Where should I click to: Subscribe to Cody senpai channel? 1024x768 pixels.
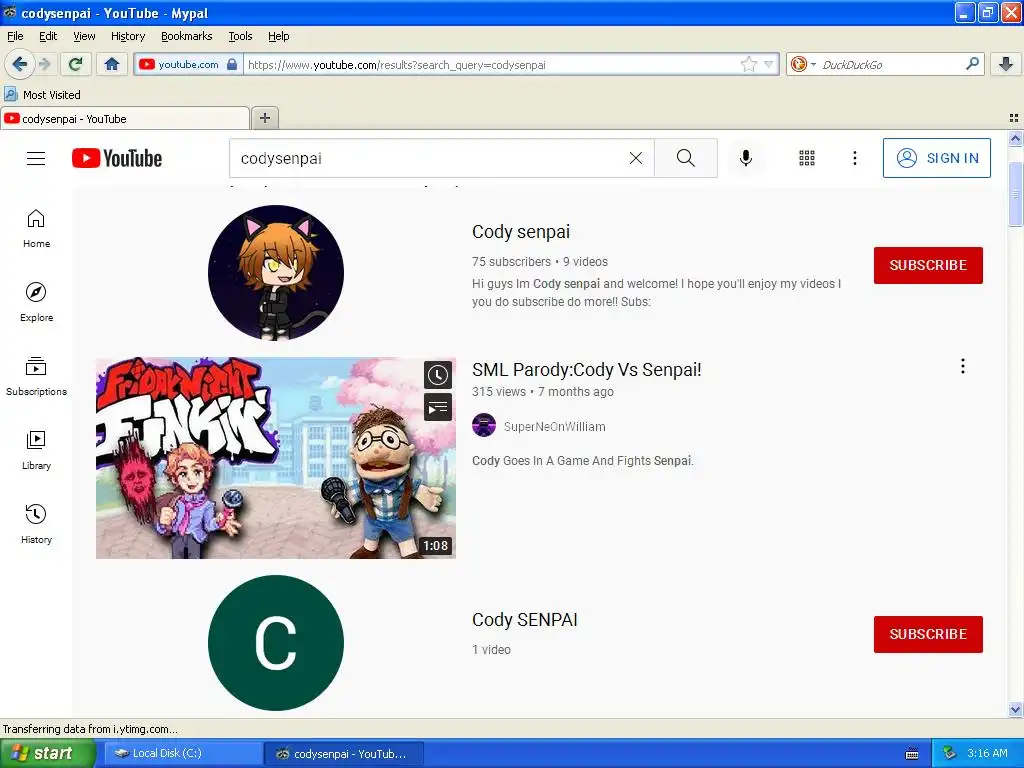pyautogui.click(x=928, y=265)
